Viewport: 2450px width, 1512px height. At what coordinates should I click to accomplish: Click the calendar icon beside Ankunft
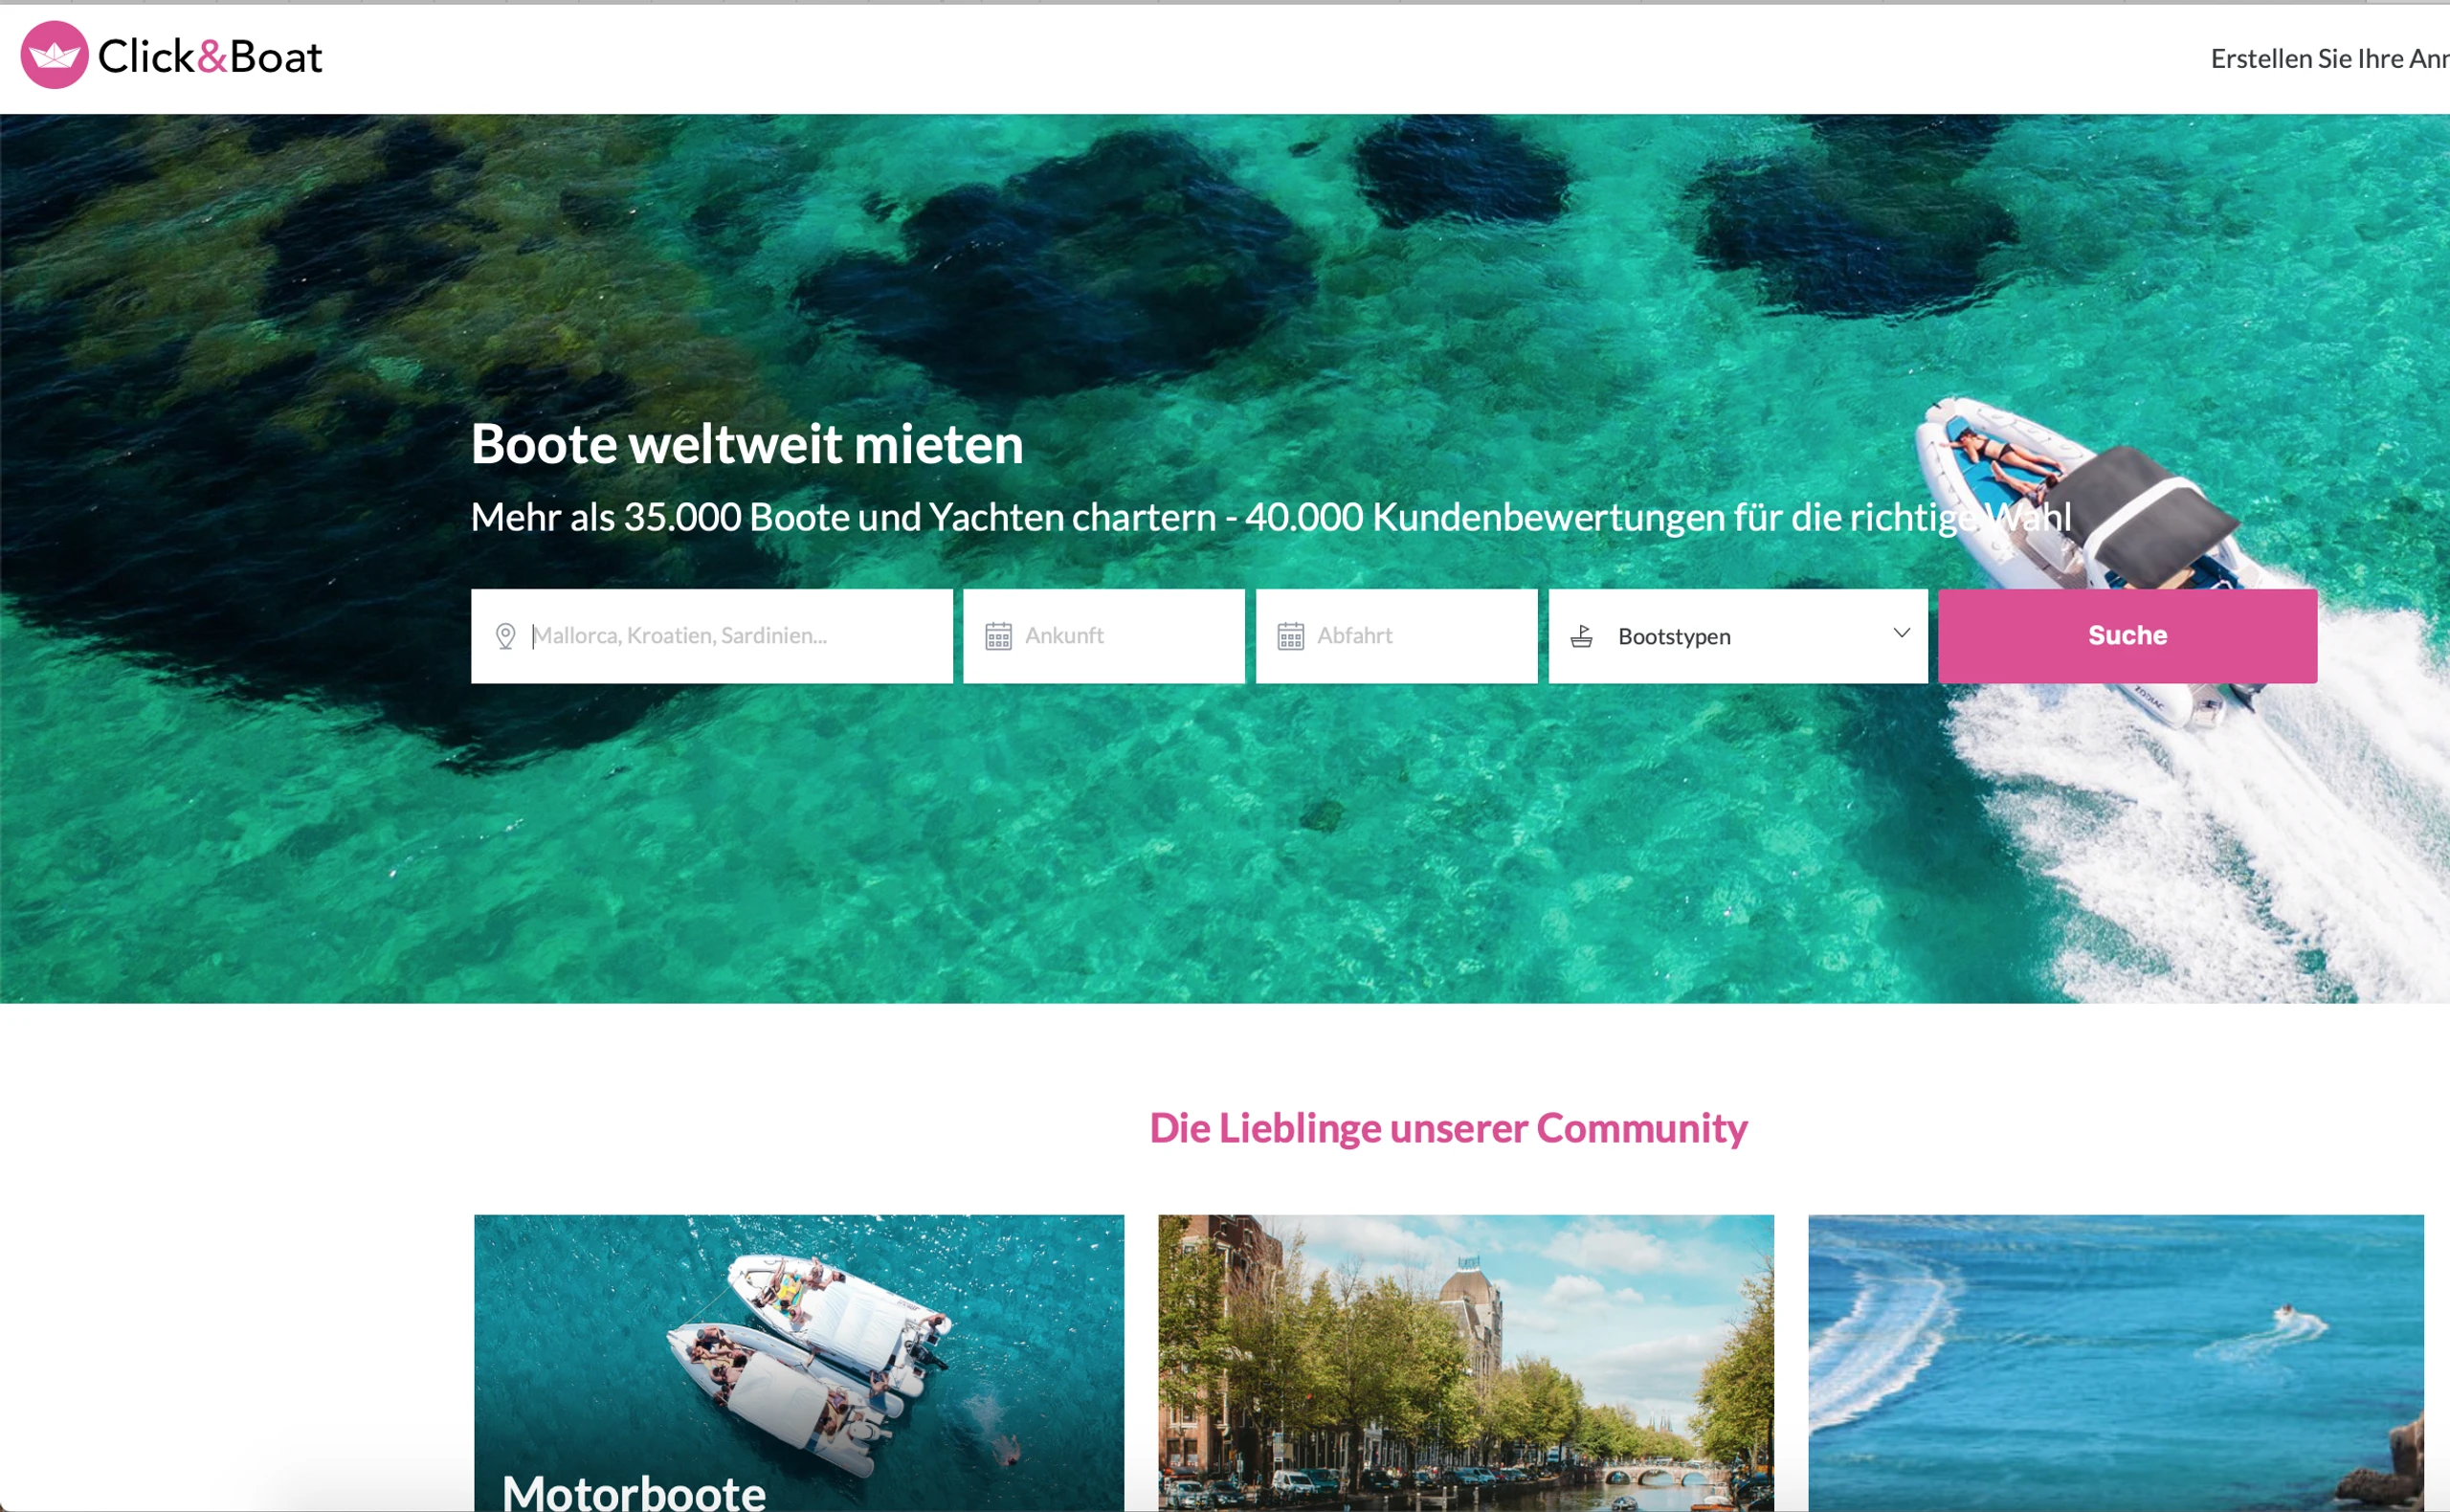(998, 636)
